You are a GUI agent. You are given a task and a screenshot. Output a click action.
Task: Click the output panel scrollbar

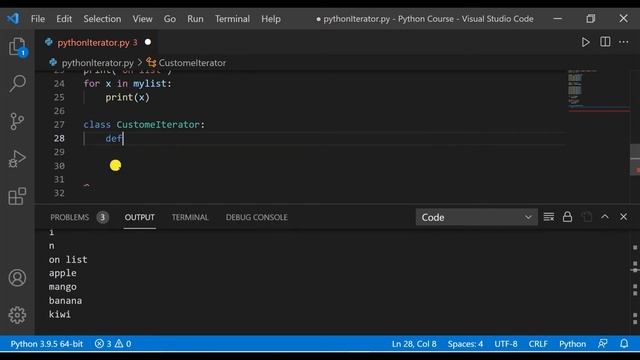click(635, 282)
